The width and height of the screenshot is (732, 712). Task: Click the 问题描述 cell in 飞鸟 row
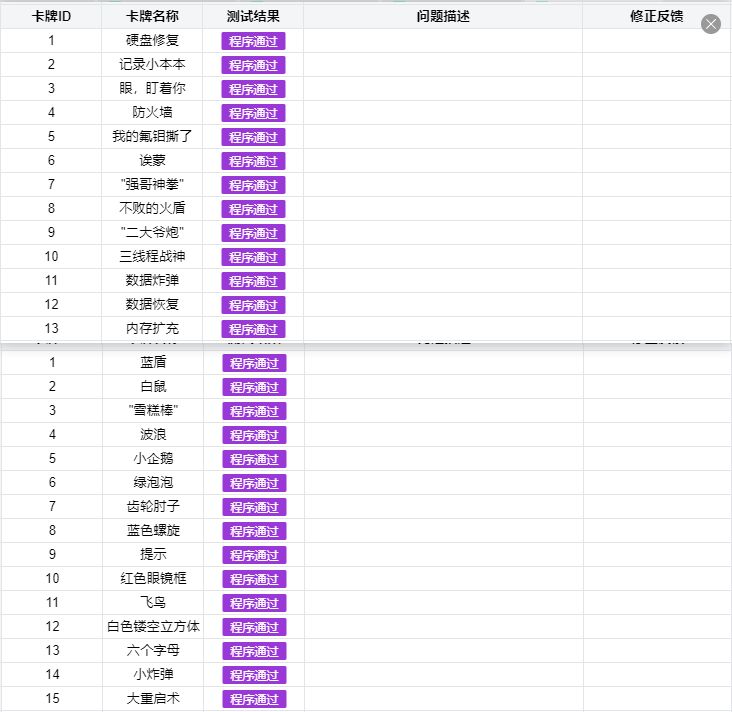pos(442,602)
